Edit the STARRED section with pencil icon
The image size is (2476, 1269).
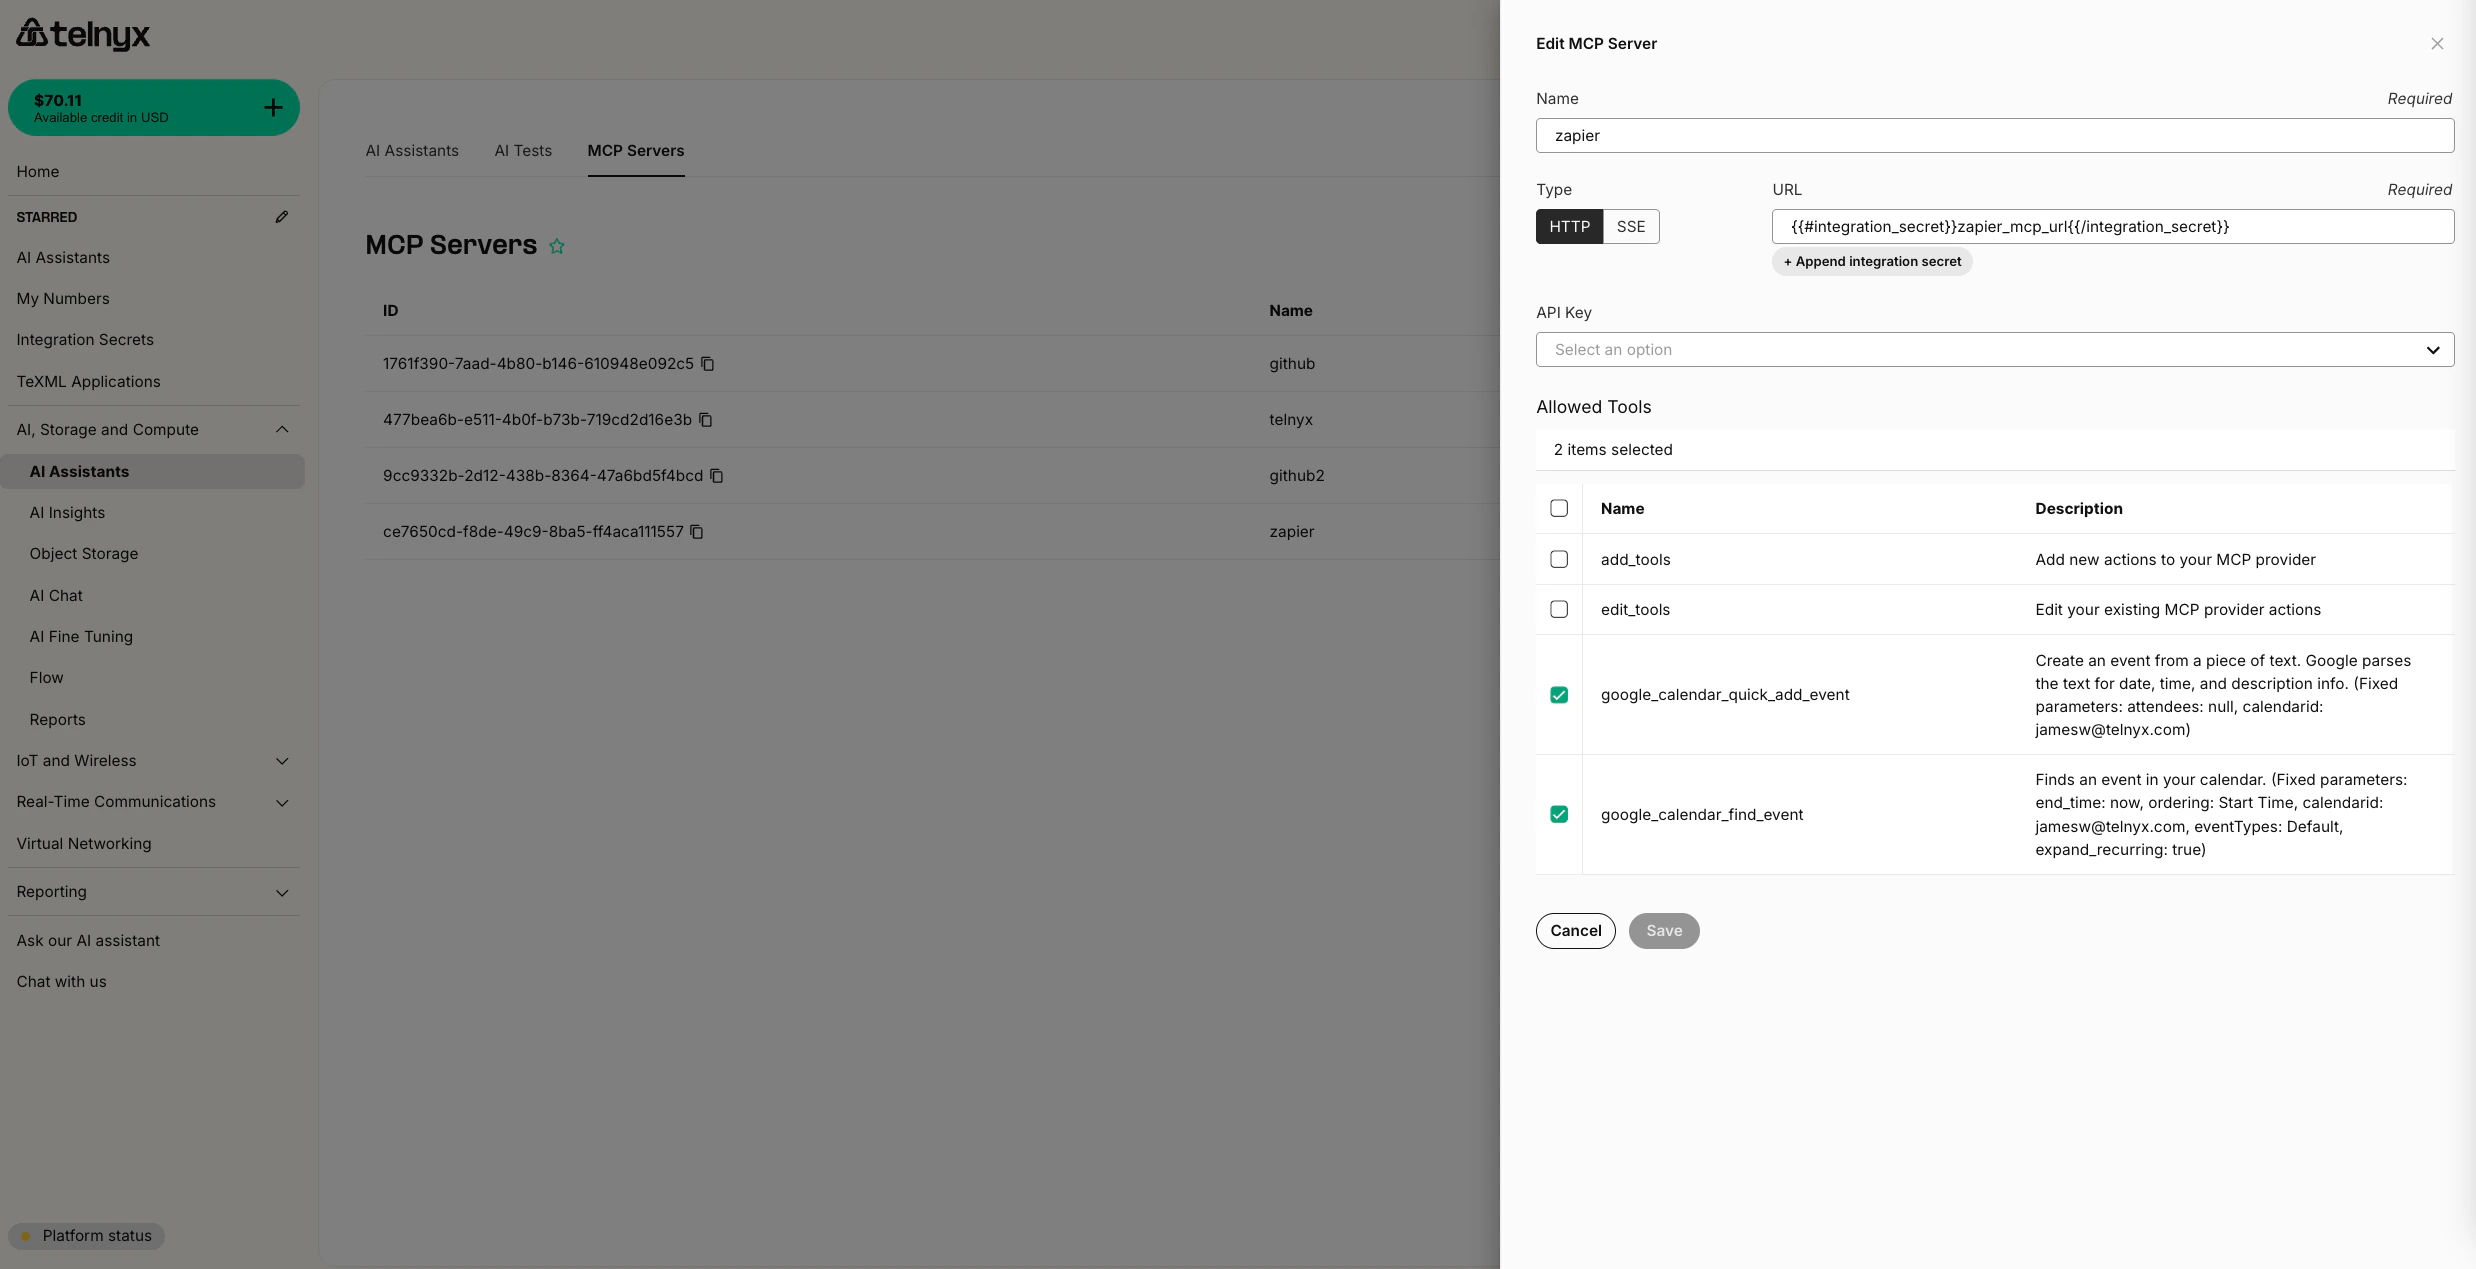(x=283, y=216)
